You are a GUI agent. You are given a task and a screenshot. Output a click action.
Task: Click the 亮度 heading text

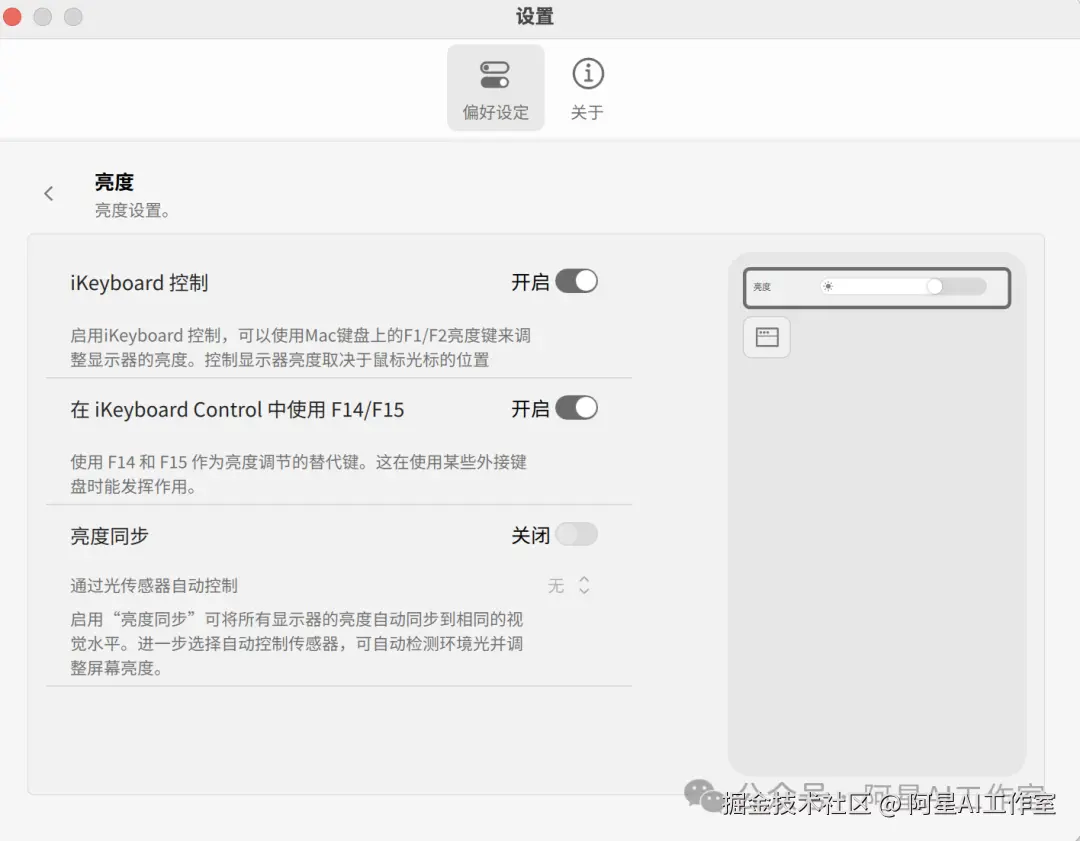(112, 181)
